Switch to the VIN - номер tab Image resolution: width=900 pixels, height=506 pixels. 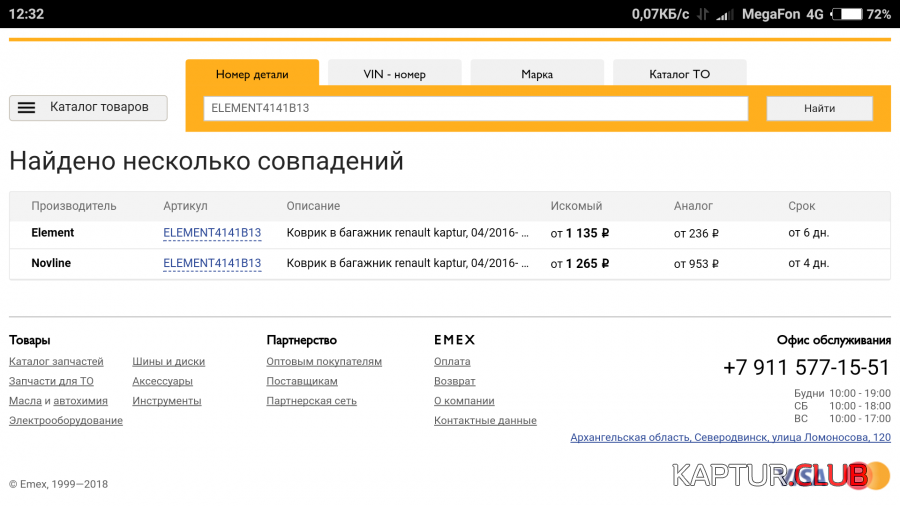[394, 74]
